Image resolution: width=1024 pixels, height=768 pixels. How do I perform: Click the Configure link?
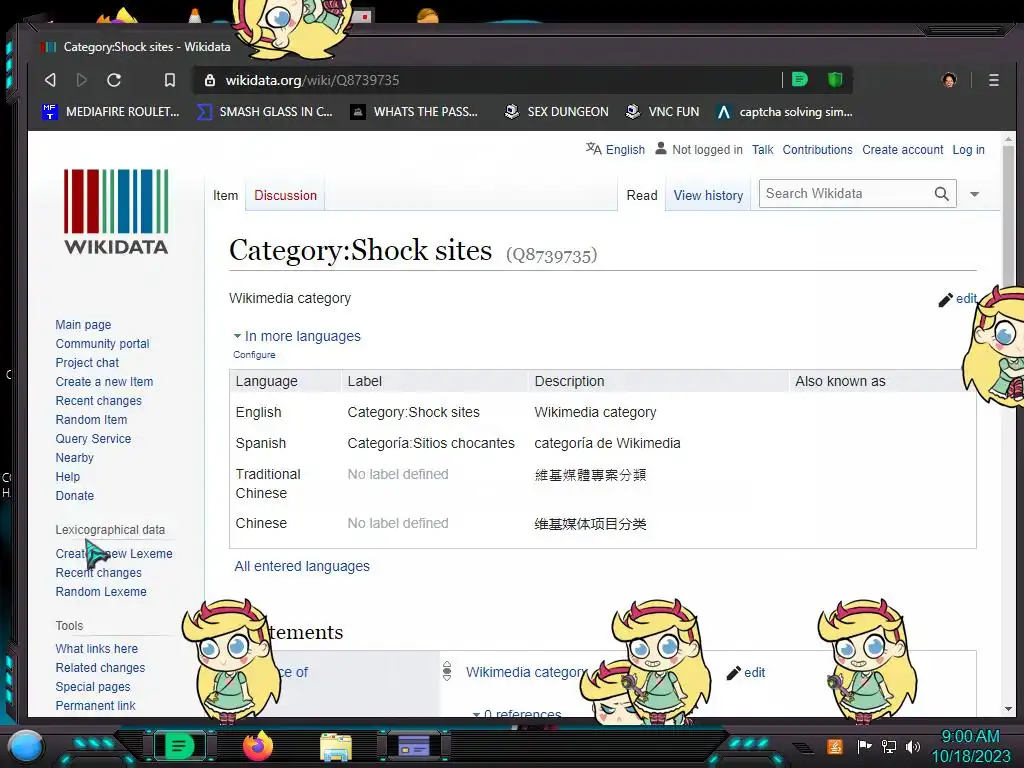(x=254, y=355)
